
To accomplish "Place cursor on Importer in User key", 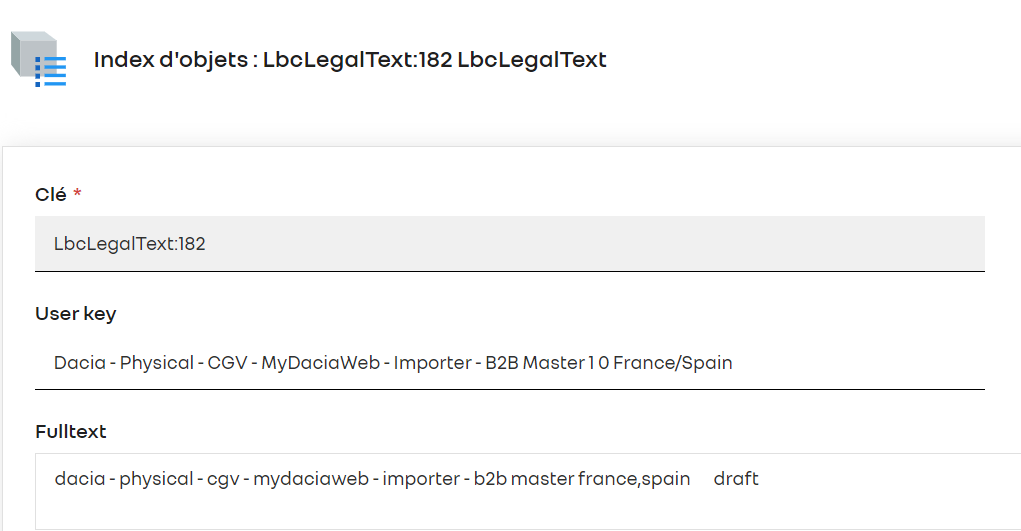I will 432,363.
